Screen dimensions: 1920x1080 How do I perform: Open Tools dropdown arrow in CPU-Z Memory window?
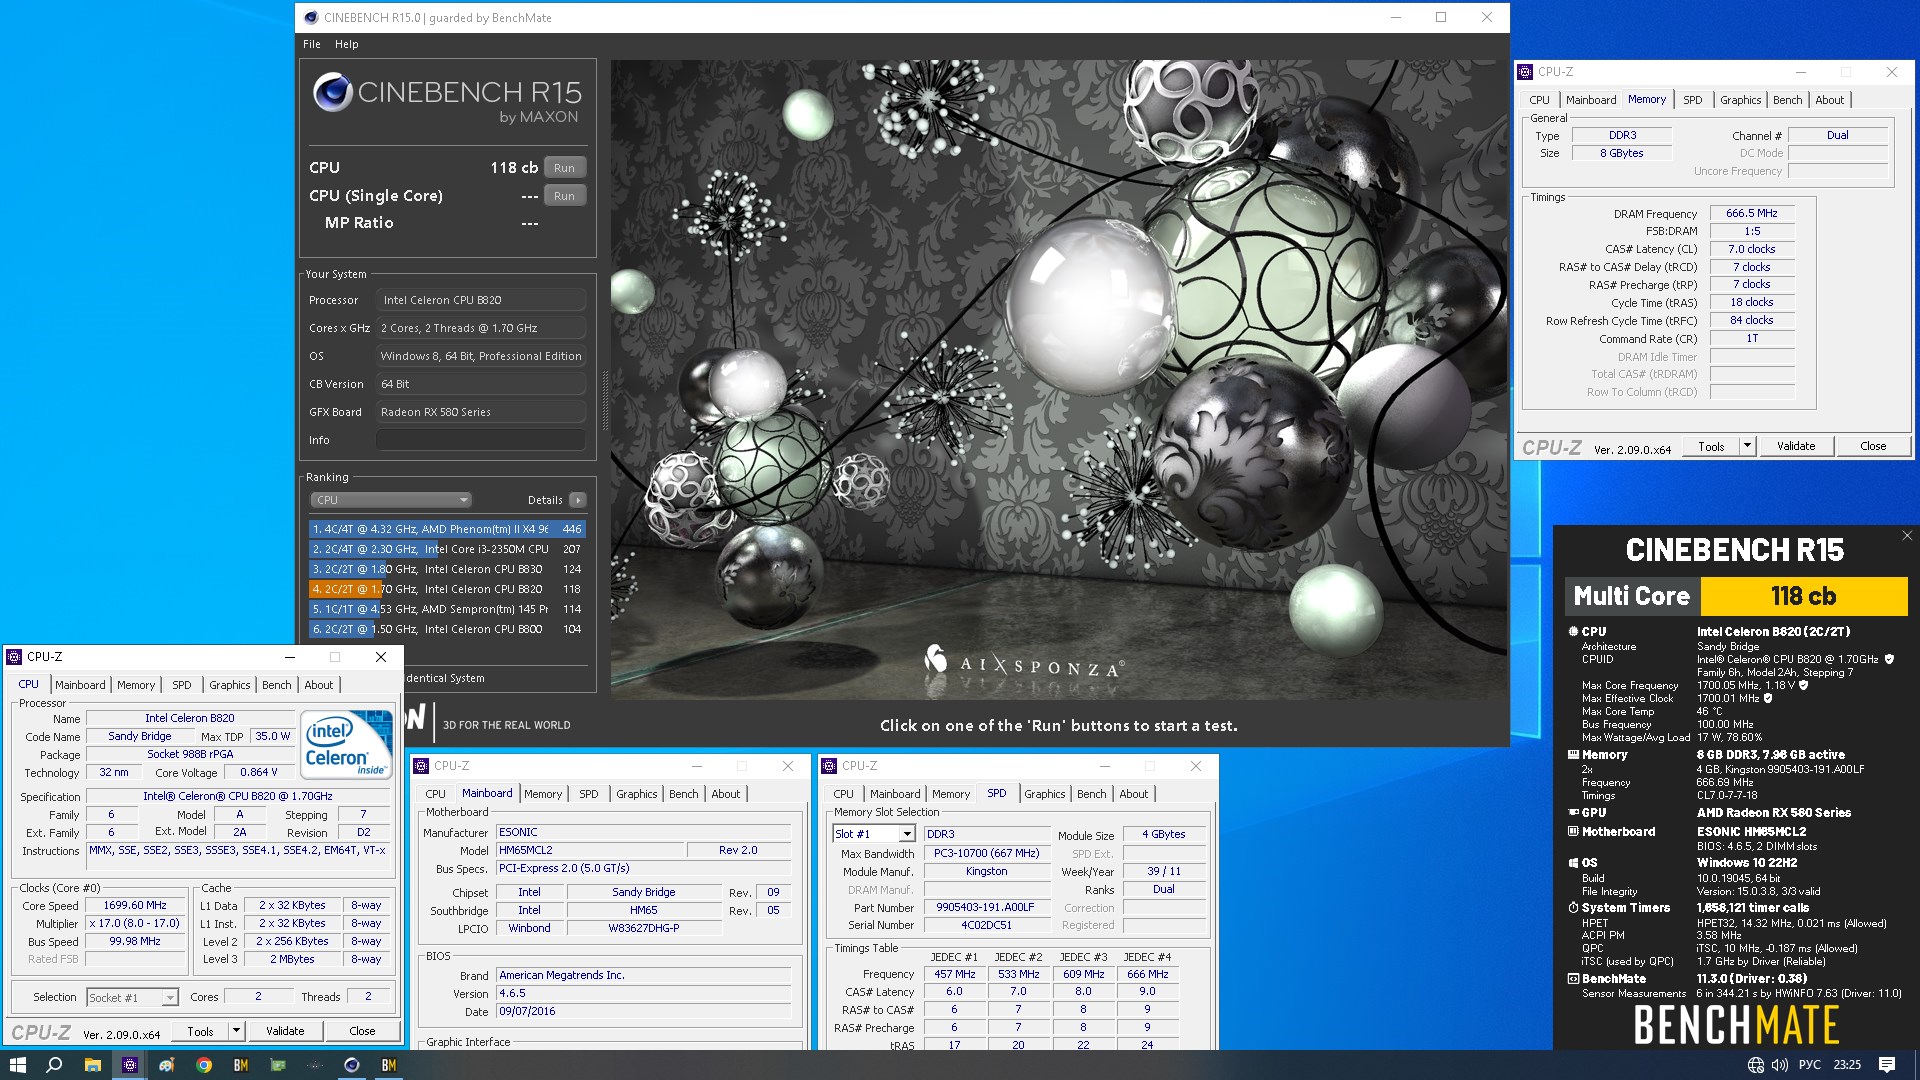point(1747,446)
